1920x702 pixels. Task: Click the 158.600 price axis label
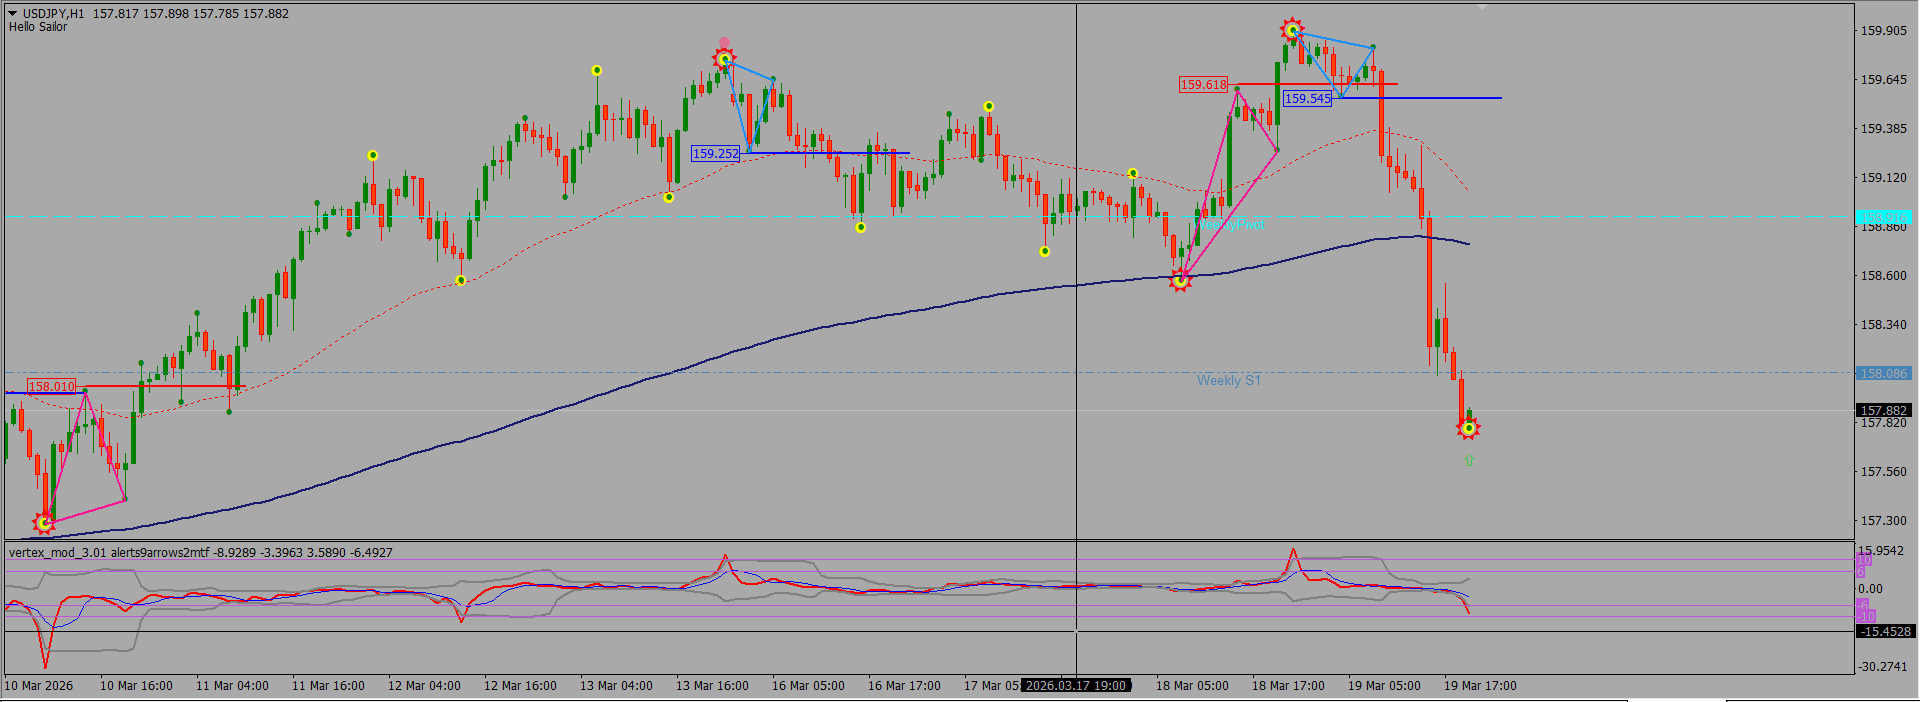click(1883, 275)
